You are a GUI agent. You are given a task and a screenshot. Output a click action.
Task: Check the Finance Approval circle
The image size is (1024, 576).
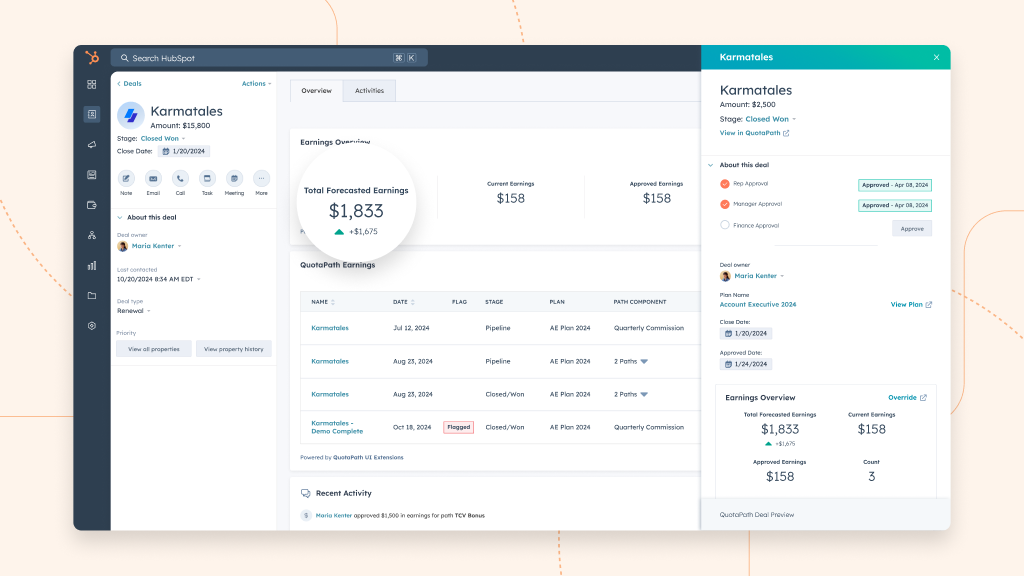click(x=725, y=225)
